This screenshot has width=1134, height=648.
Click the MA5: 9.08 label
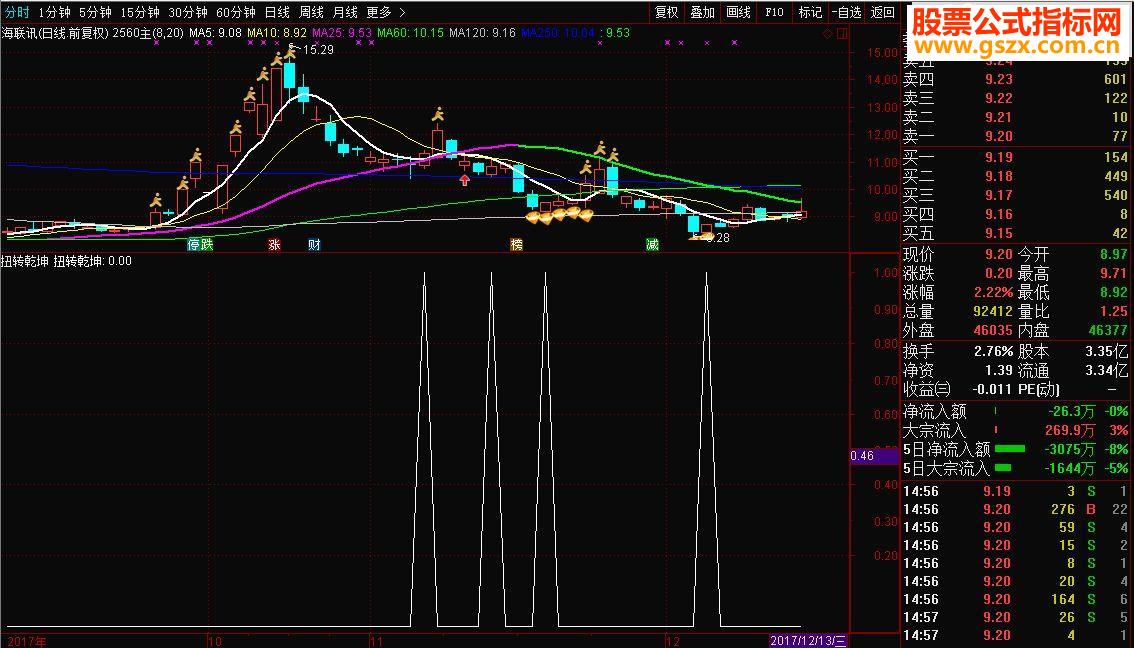[215, 33]
